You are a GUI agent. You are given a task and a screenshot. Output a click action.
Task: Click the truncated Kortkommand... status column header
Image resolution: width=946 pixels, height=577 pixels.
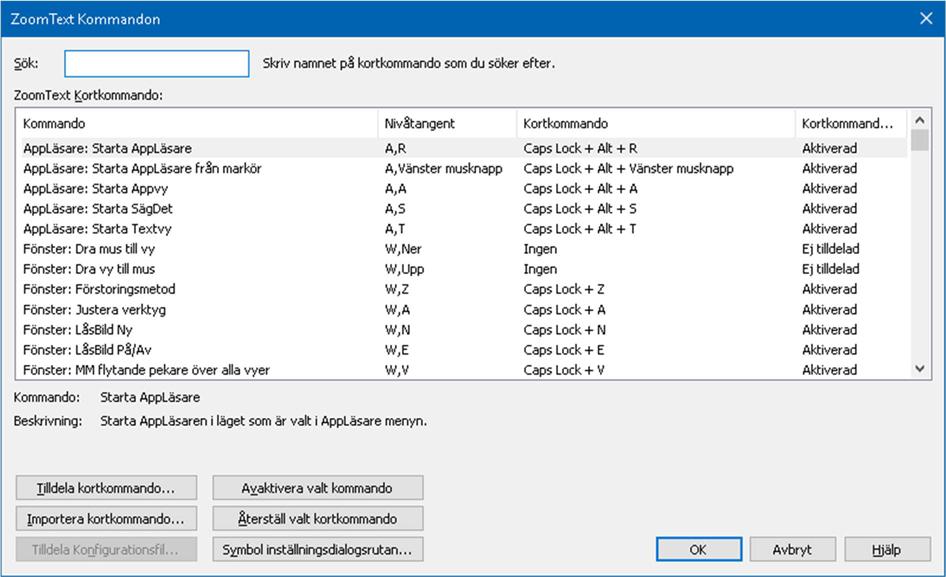[x=851, y=123]
